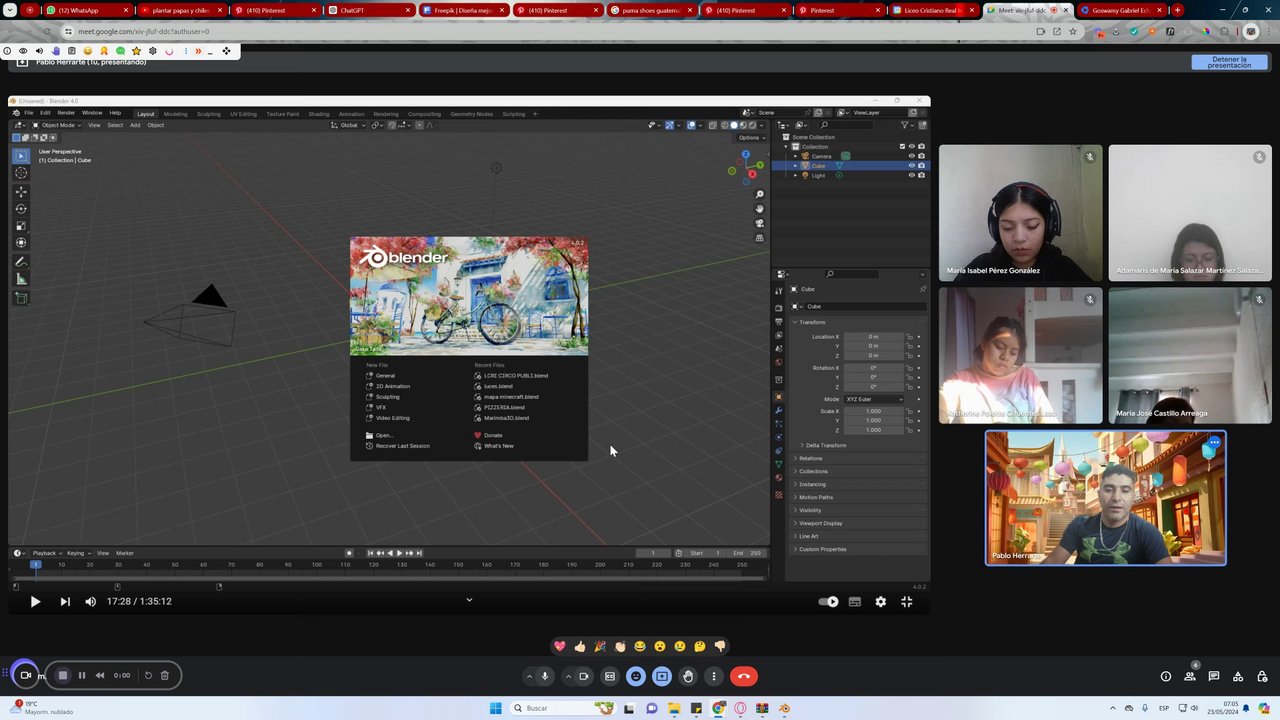Switch to the UV Editing workspace tab

point(243,114)
